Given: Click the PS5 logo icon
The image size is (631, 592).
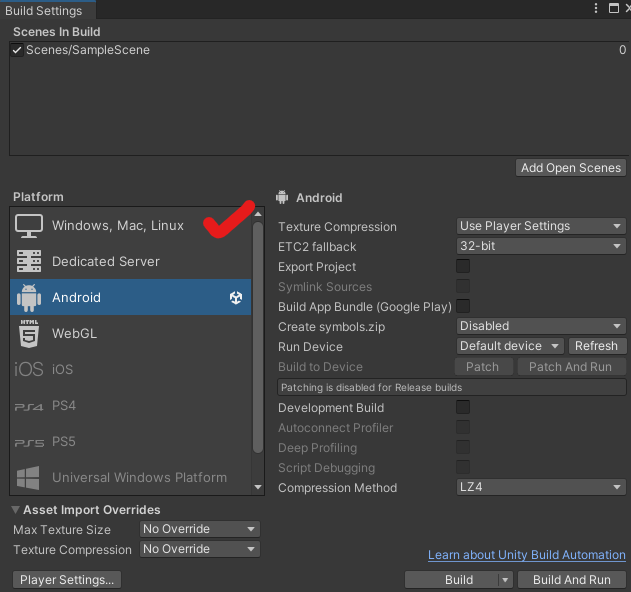Looking at the screenshot, I should pyautogui.click(x=29, y=443).
